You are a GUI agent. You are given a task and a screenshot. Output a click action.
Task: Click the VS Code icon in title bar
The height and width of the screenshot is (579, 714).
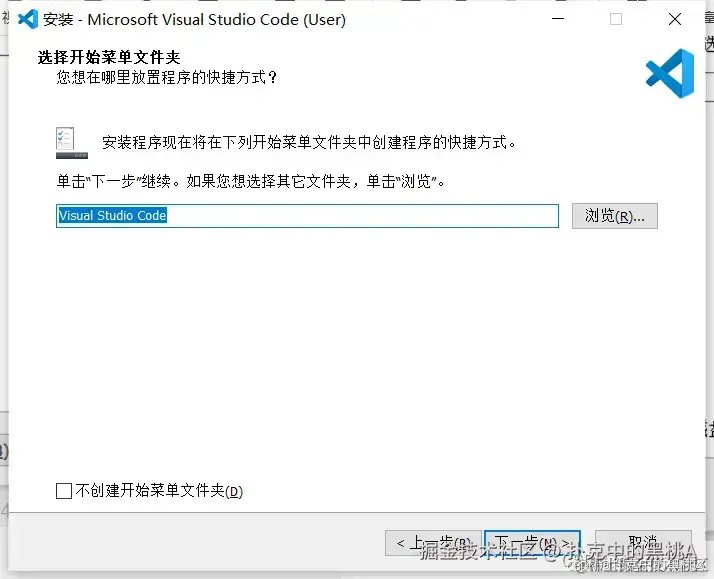pos(28,19)
